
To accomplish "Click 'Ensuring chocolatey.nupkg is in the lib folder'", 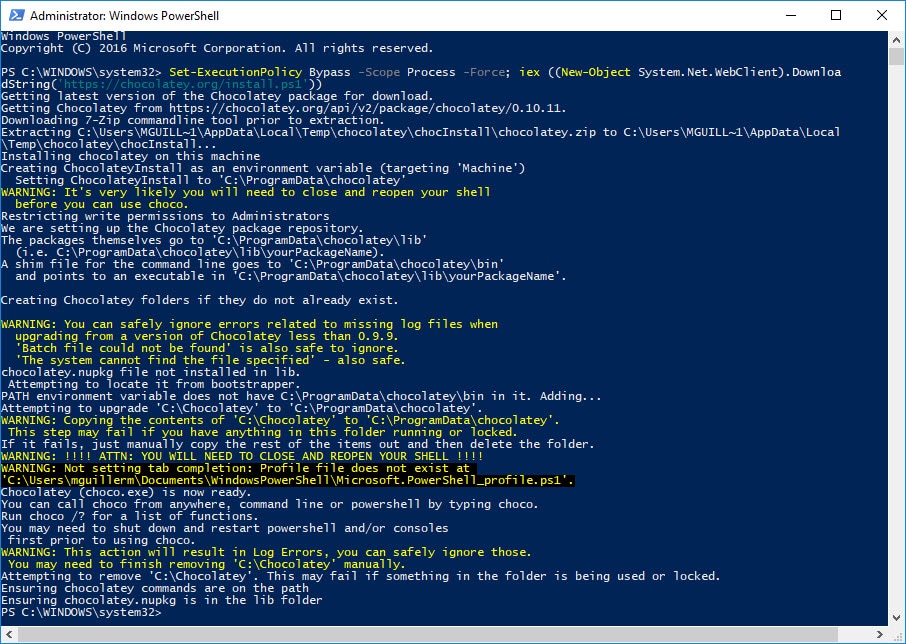I will [162, 600].
